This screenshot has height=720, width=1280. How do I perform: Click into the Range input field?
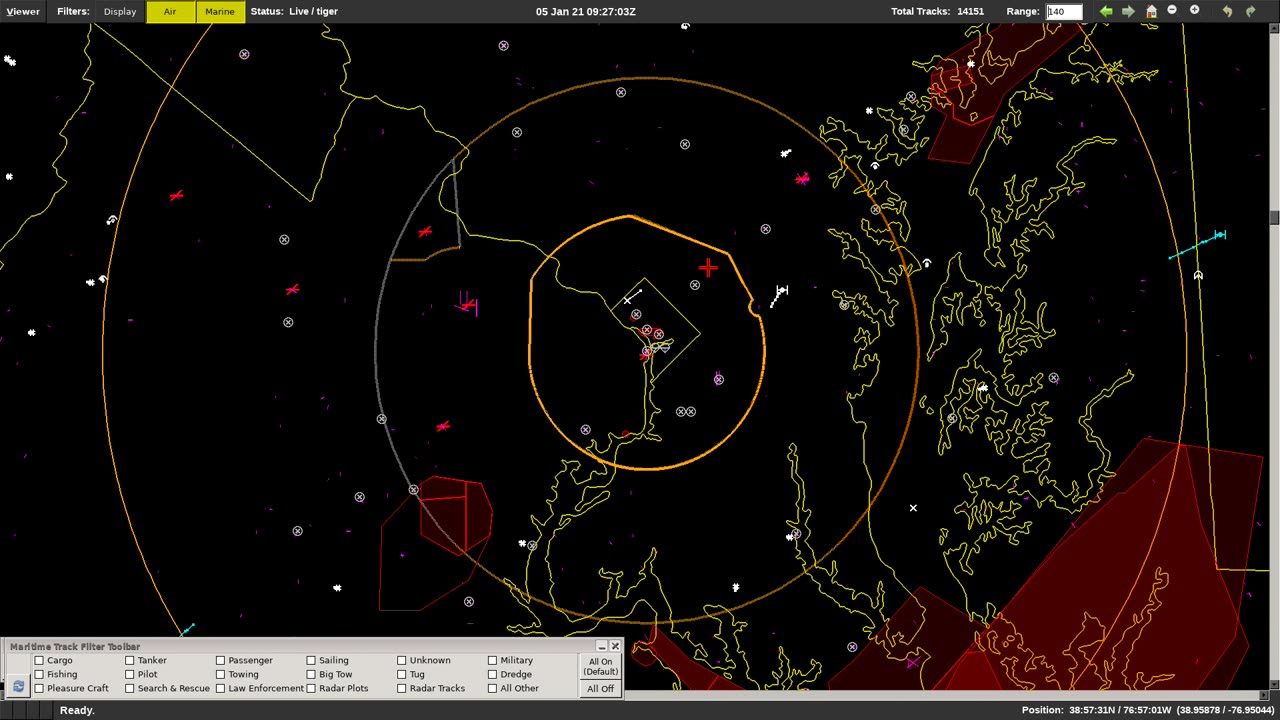(x=1064, y=11)
